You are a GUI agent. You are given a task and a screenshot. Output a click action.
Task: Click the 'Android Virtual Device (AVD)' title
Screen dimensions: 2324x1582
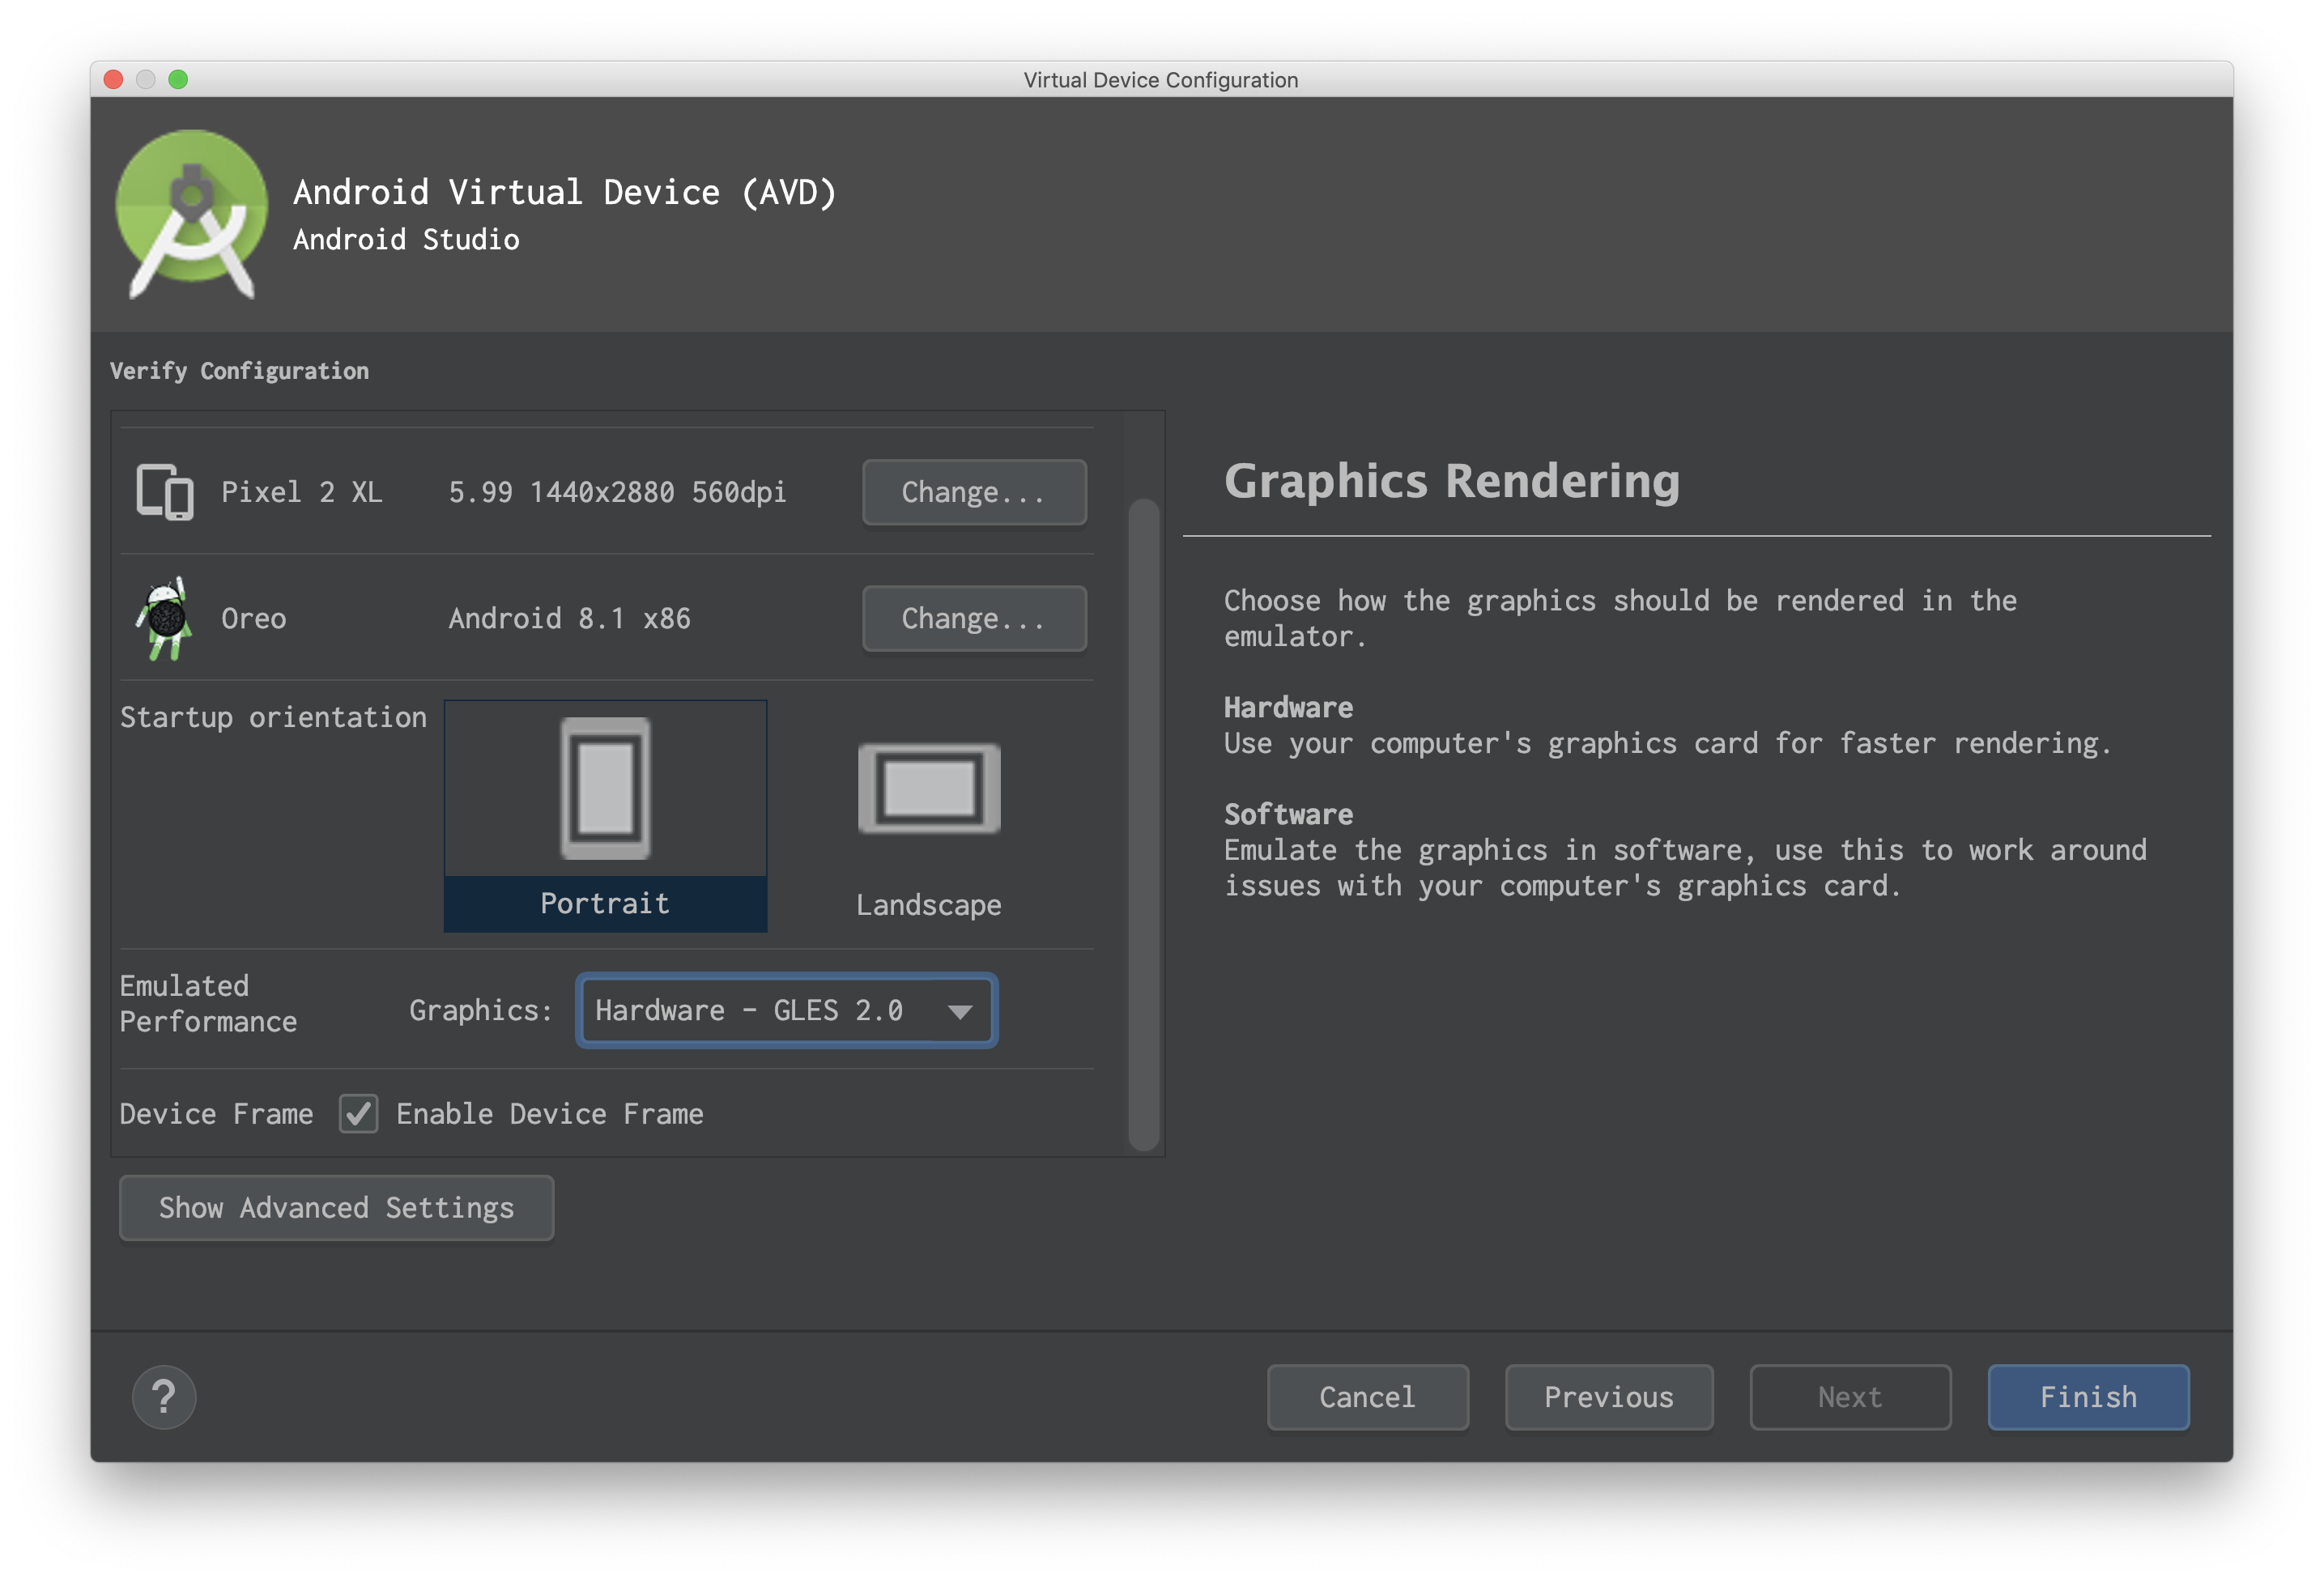[x=564, y=192]
